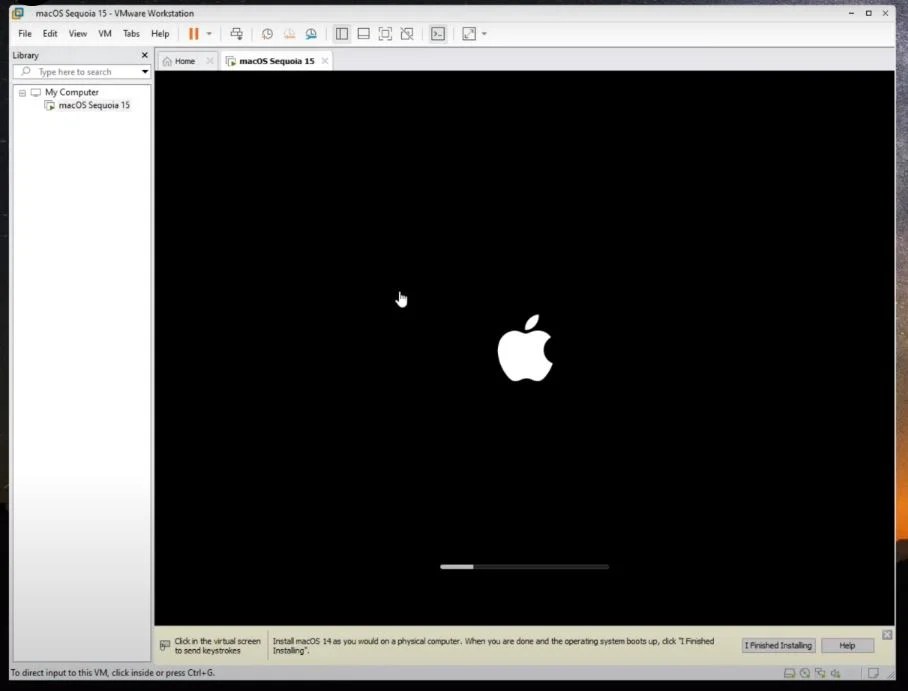Image resolution: width=908 pixels, height=691 pixels.
Task: Open the Tabs menu
Action: 131,34
